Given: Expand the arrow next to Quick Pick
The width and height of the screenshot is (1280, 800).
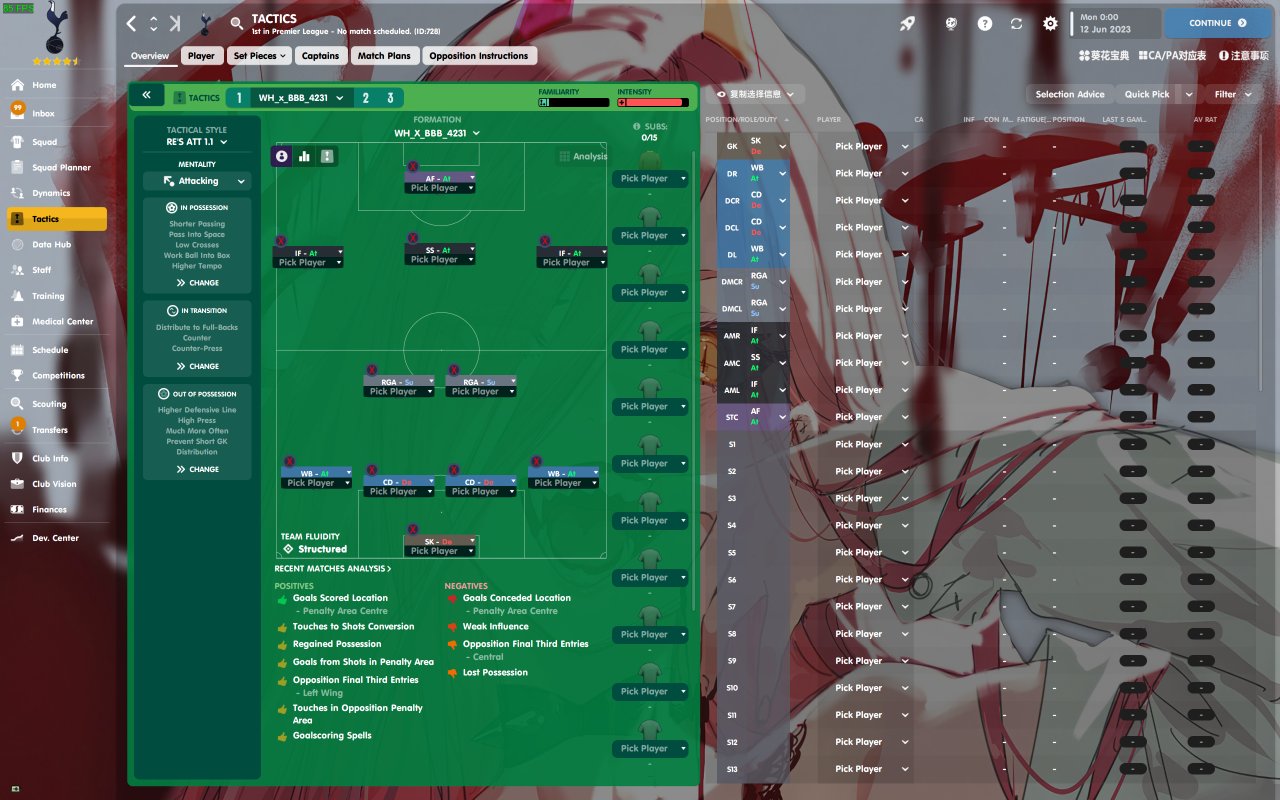Looking at the screenshot, I should 1188,94.
